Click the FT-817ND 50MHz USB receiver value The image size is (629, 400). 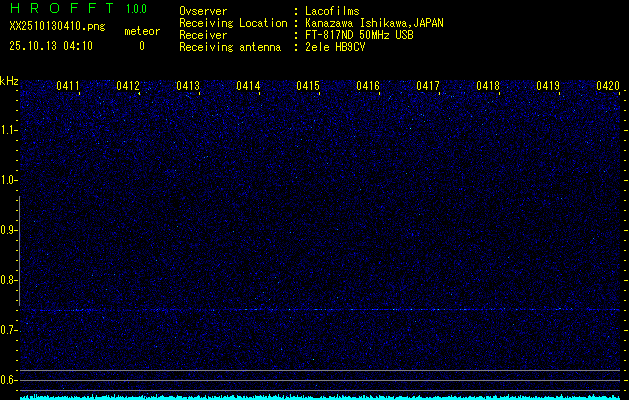point(358,35)
